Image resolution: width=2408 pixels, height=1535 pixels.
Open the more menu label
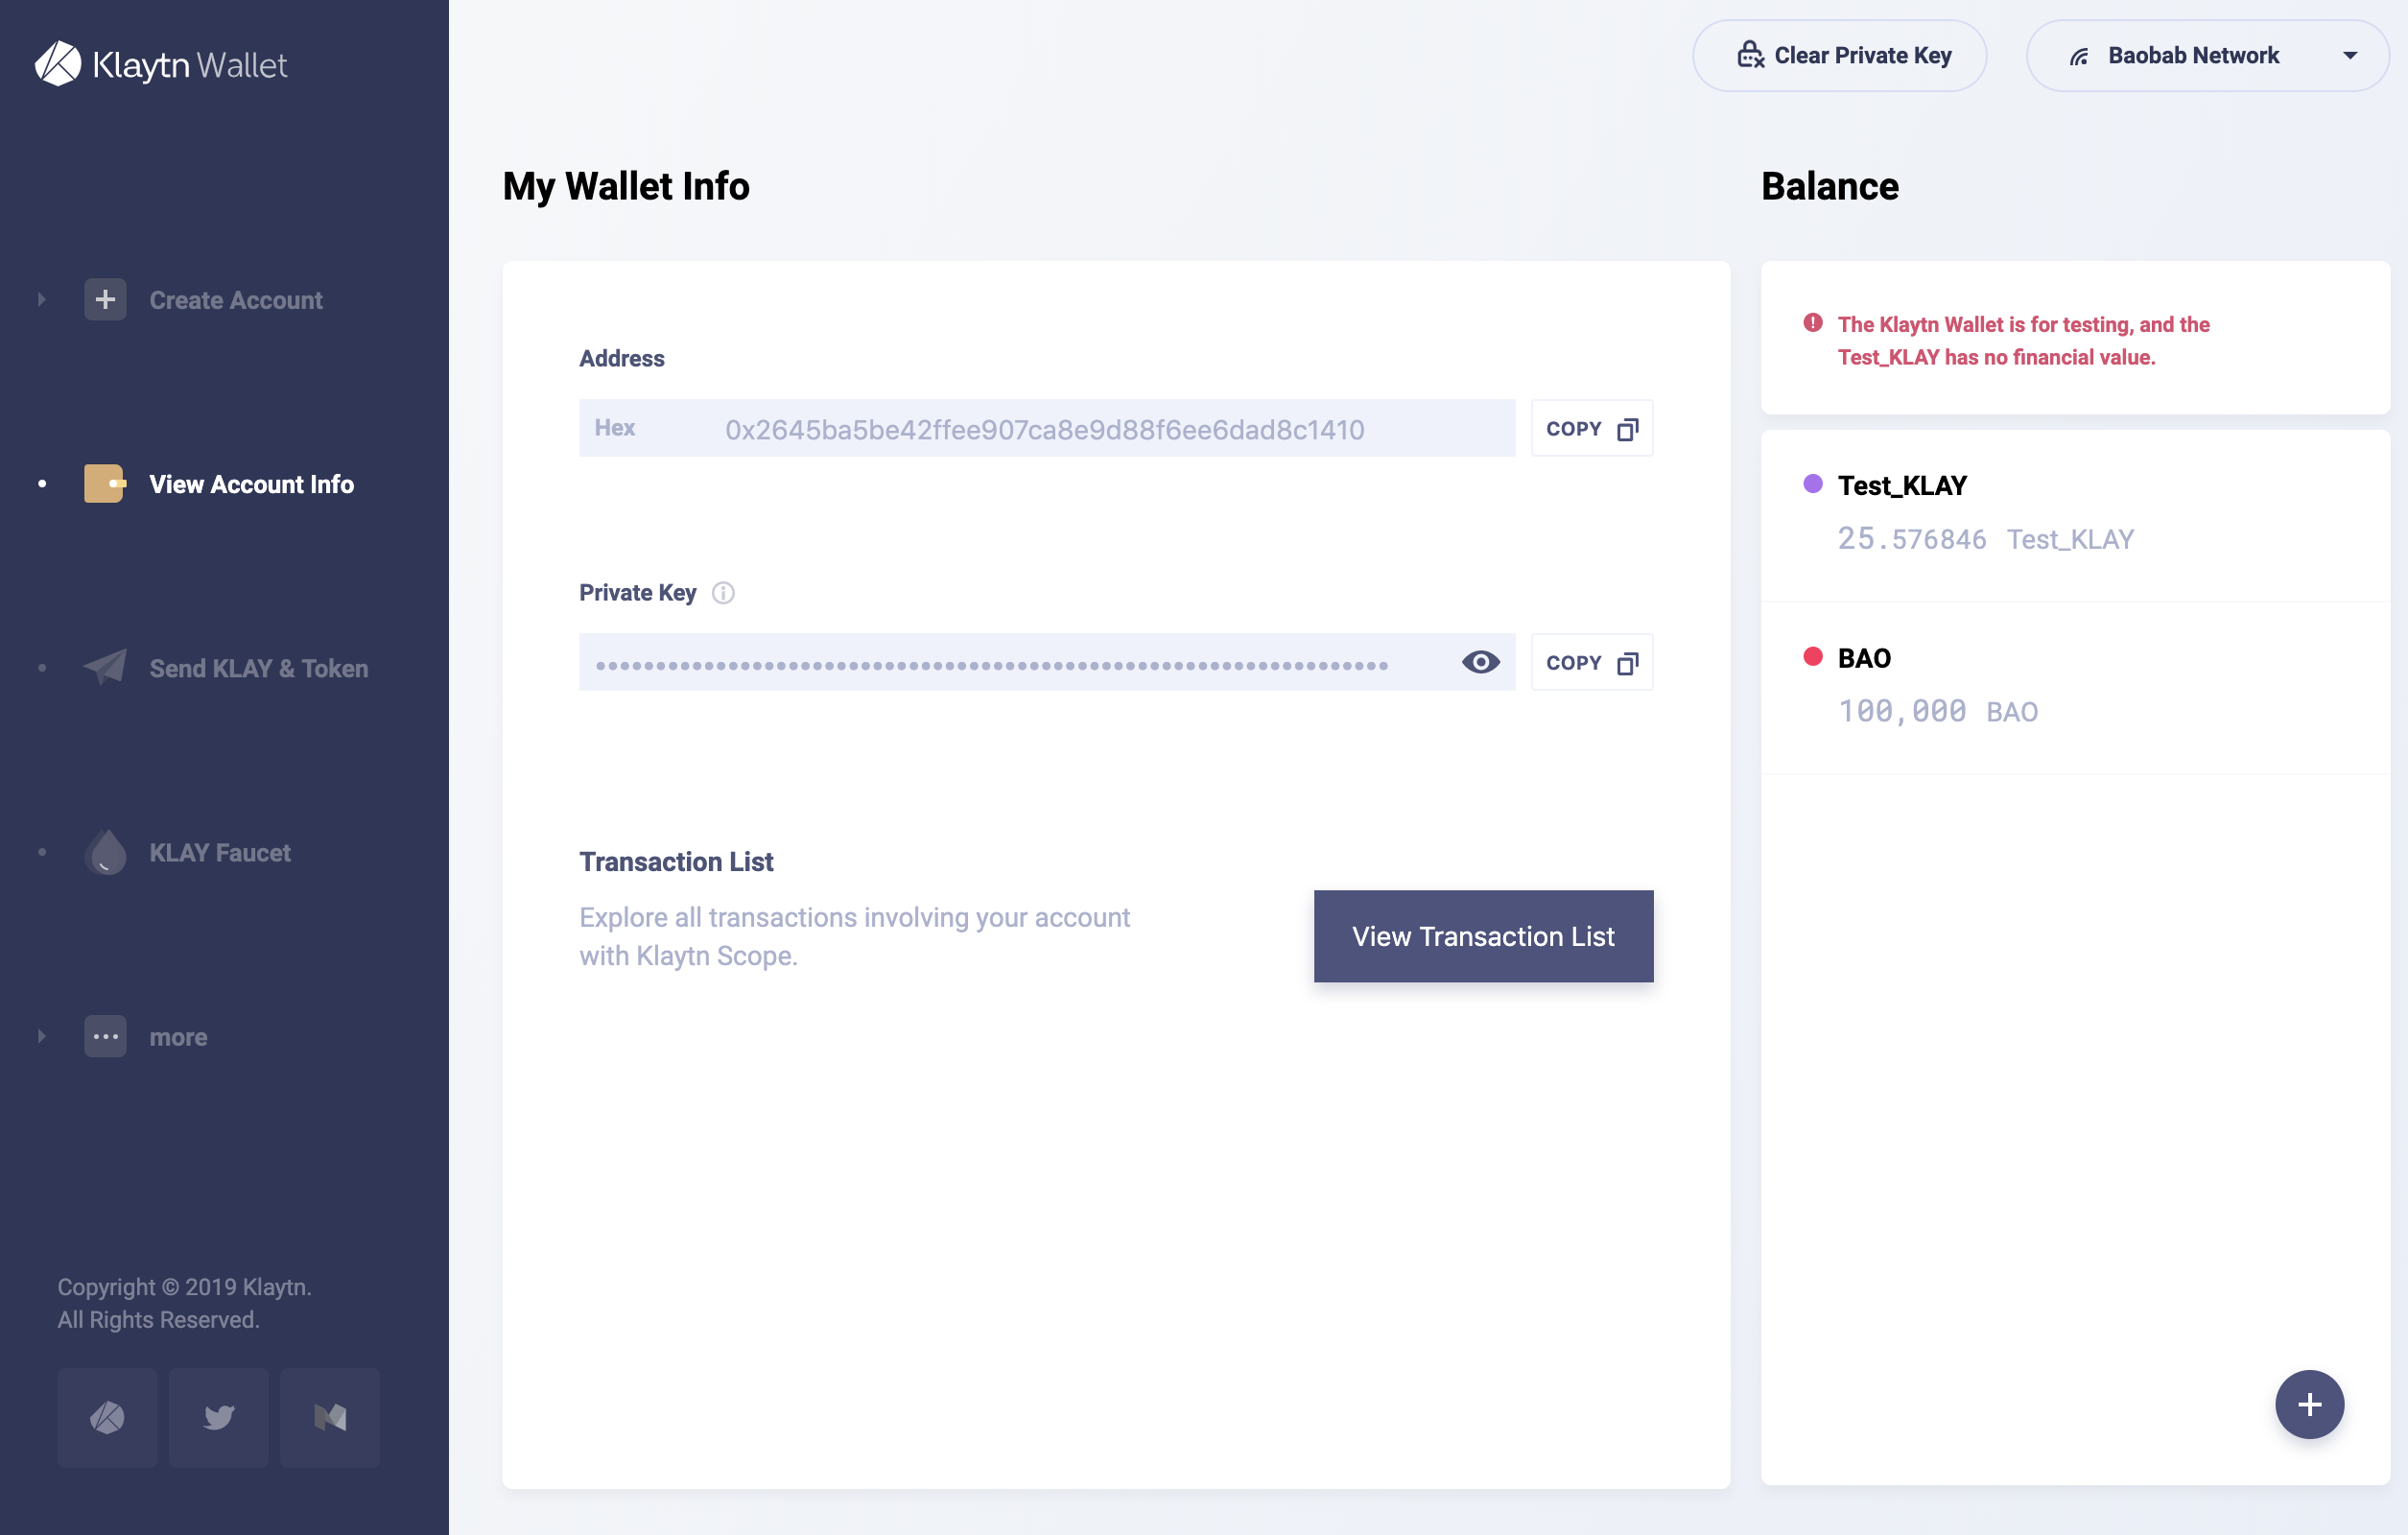(178, 1037)
